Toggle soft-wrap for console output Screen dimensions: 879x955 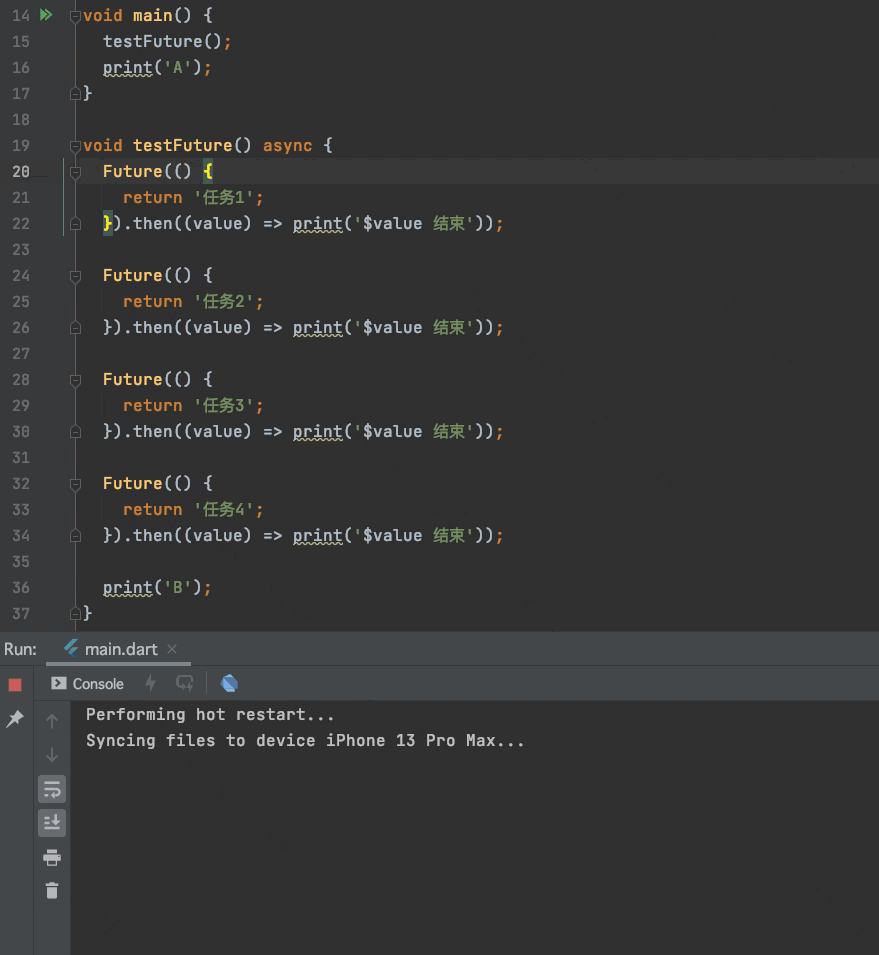pos(51,788)
